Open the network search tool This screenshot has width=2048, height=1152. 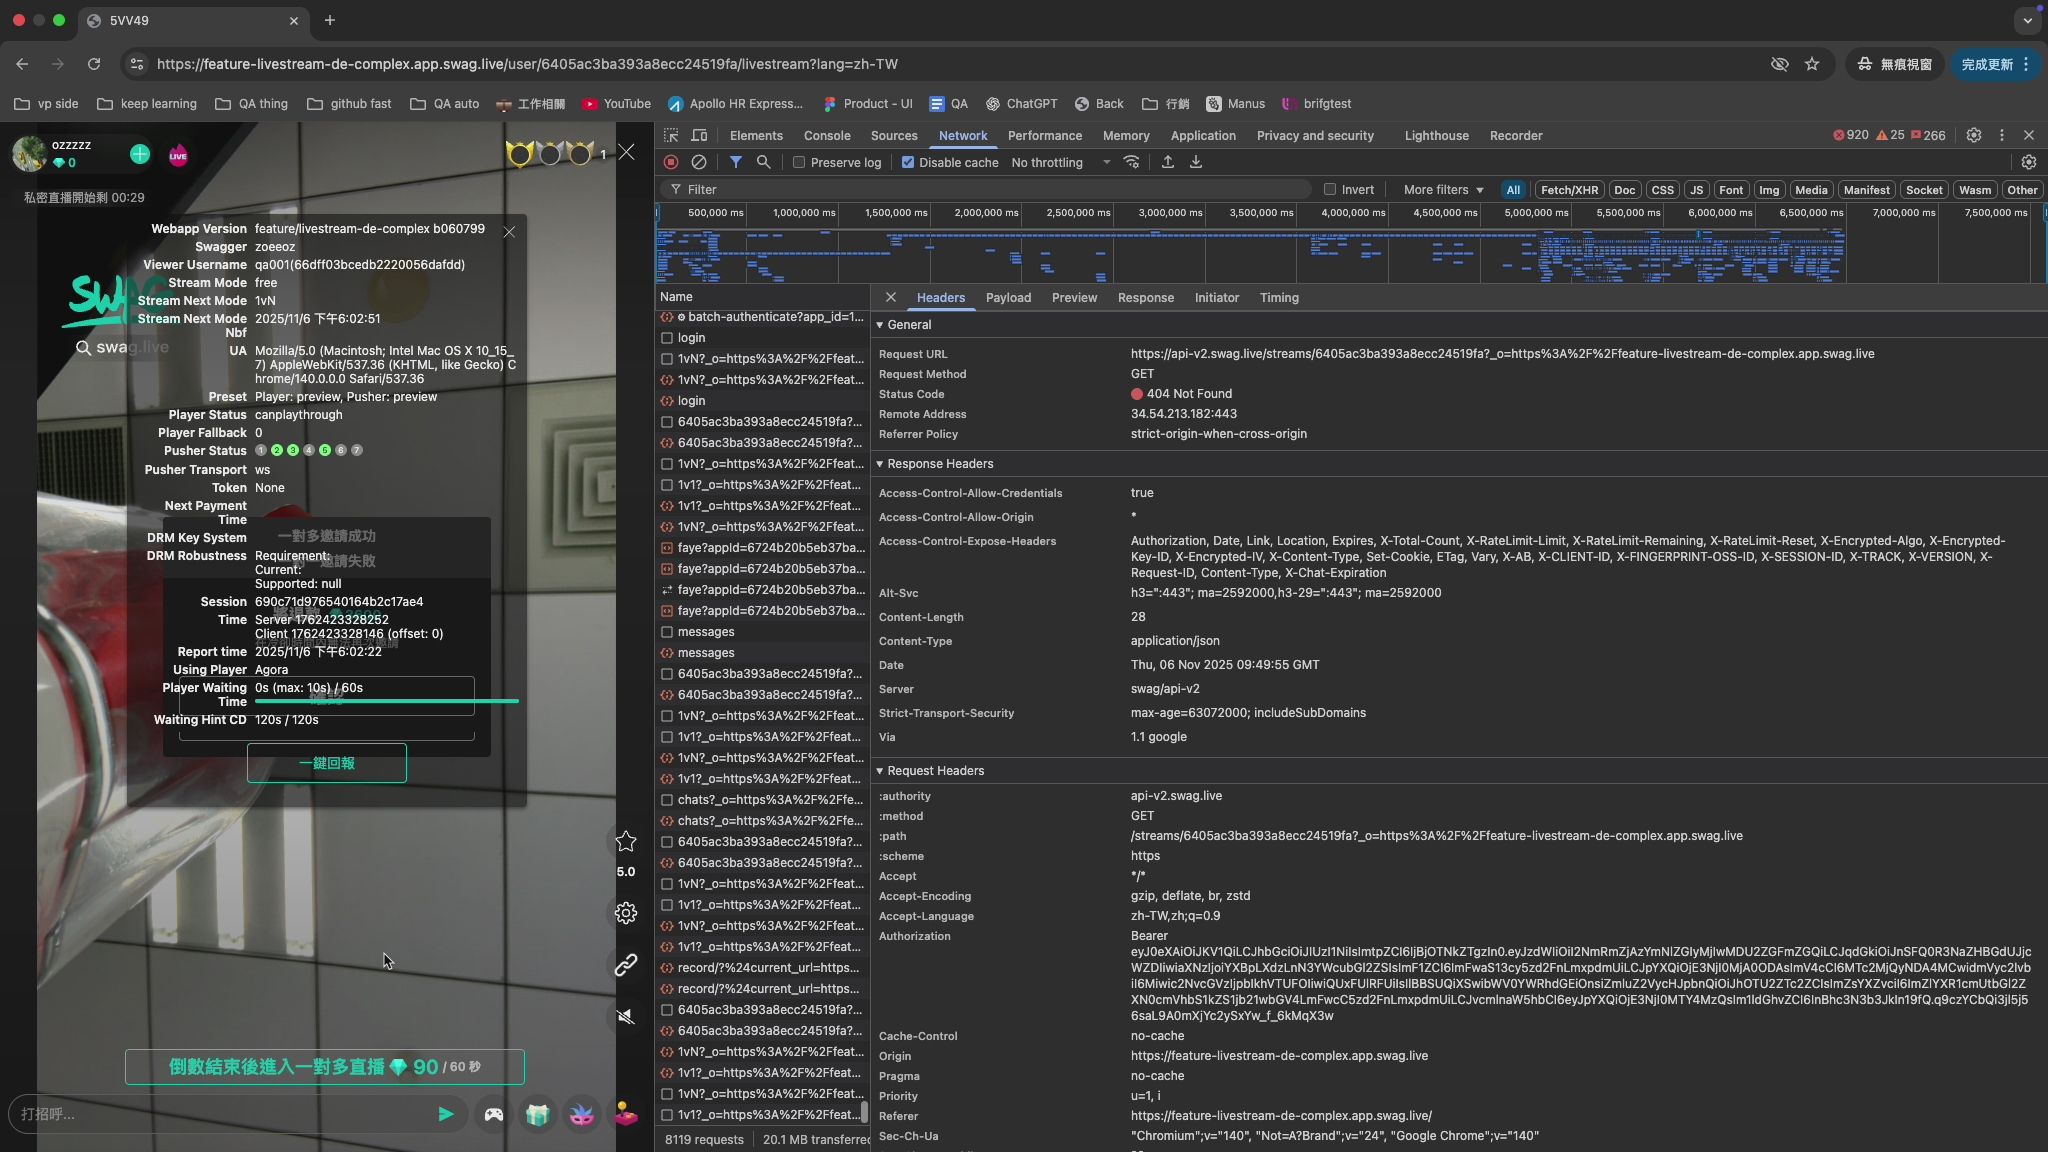763,162
